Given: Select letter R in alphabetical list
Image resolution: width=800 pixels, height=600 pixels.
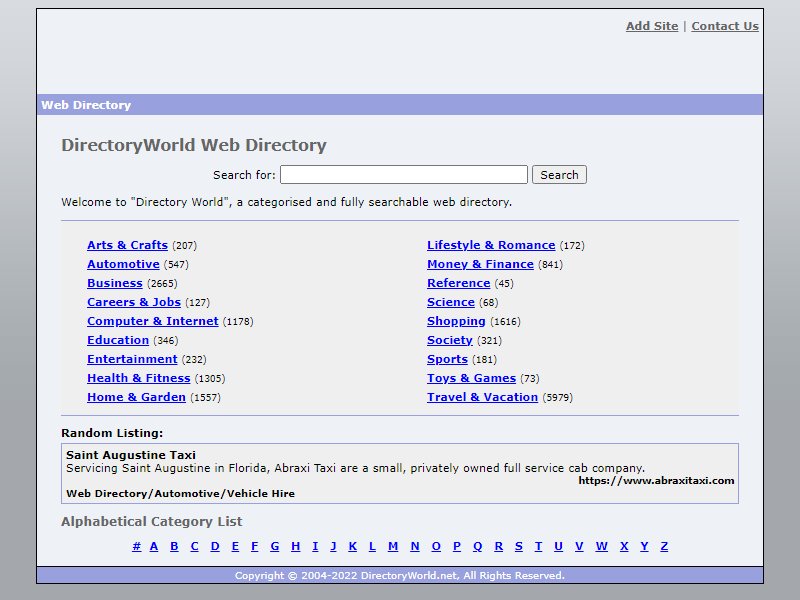Looking at the screenshot, I should click(499, 546).
